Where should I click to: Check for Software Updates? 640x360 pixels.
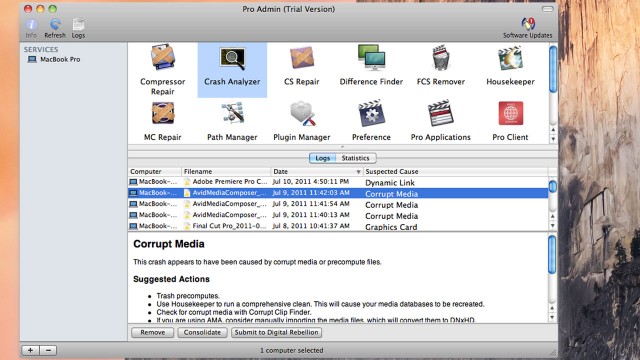tap(527, 28)
